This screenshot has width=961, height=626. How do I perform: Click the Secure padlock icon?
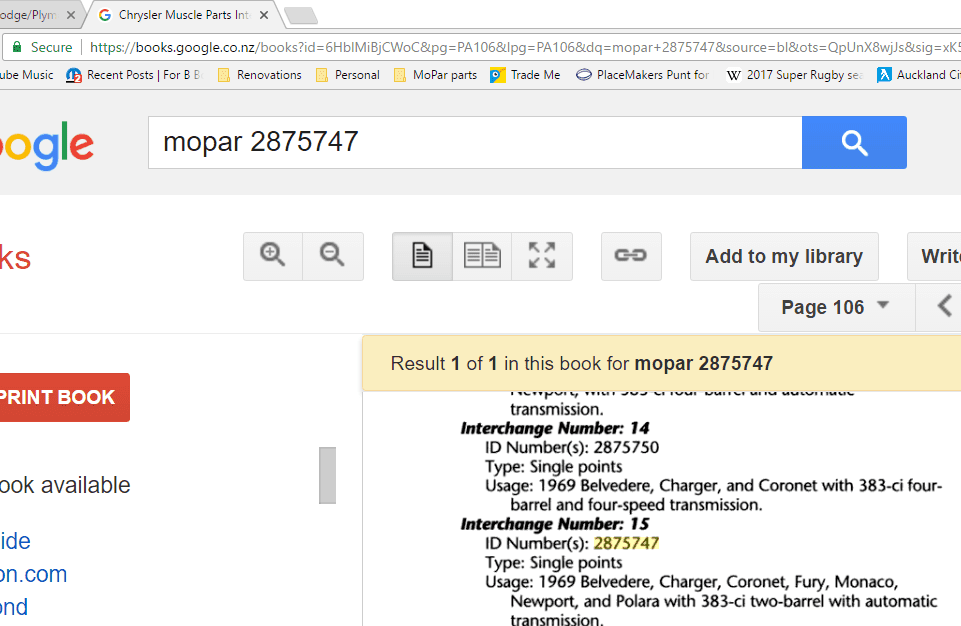(17, 47)
